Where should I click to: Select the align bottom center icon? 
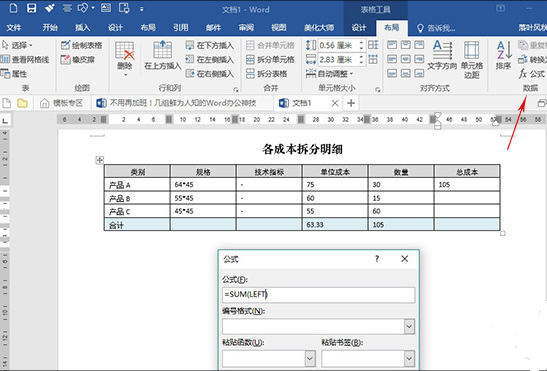(x=406, y=73)
